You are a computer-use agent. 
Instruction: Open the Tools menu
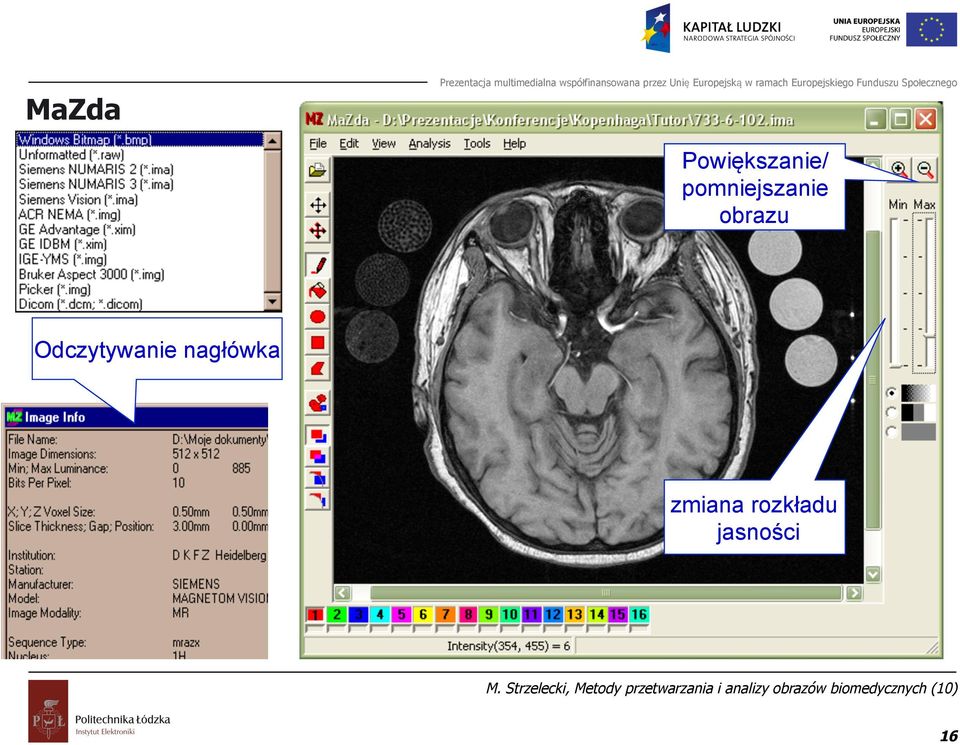[477, 143]
